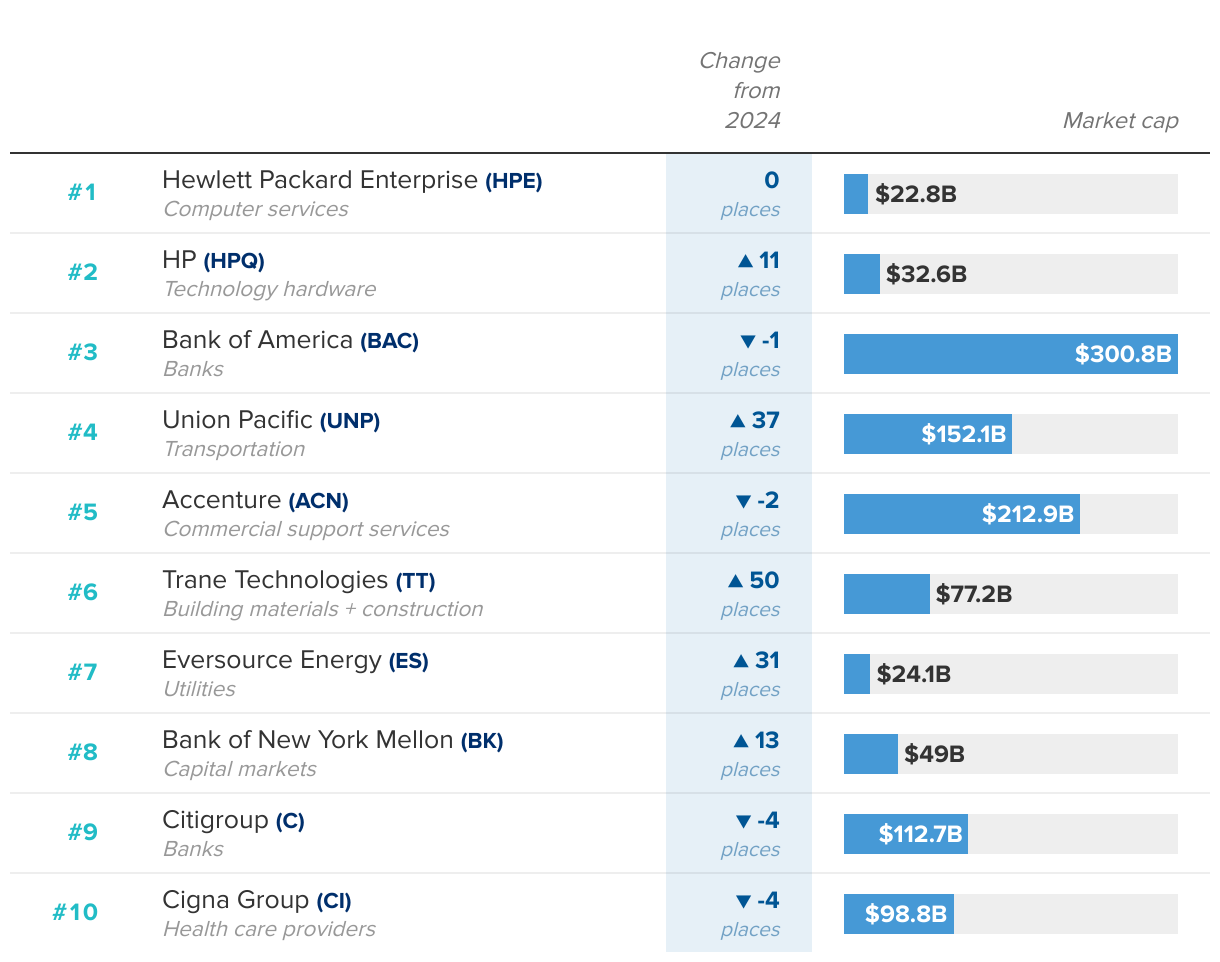Select the #1 rank number
Image resolution: width=1220 pixels, height=962 pixels.
pos(82,192)
